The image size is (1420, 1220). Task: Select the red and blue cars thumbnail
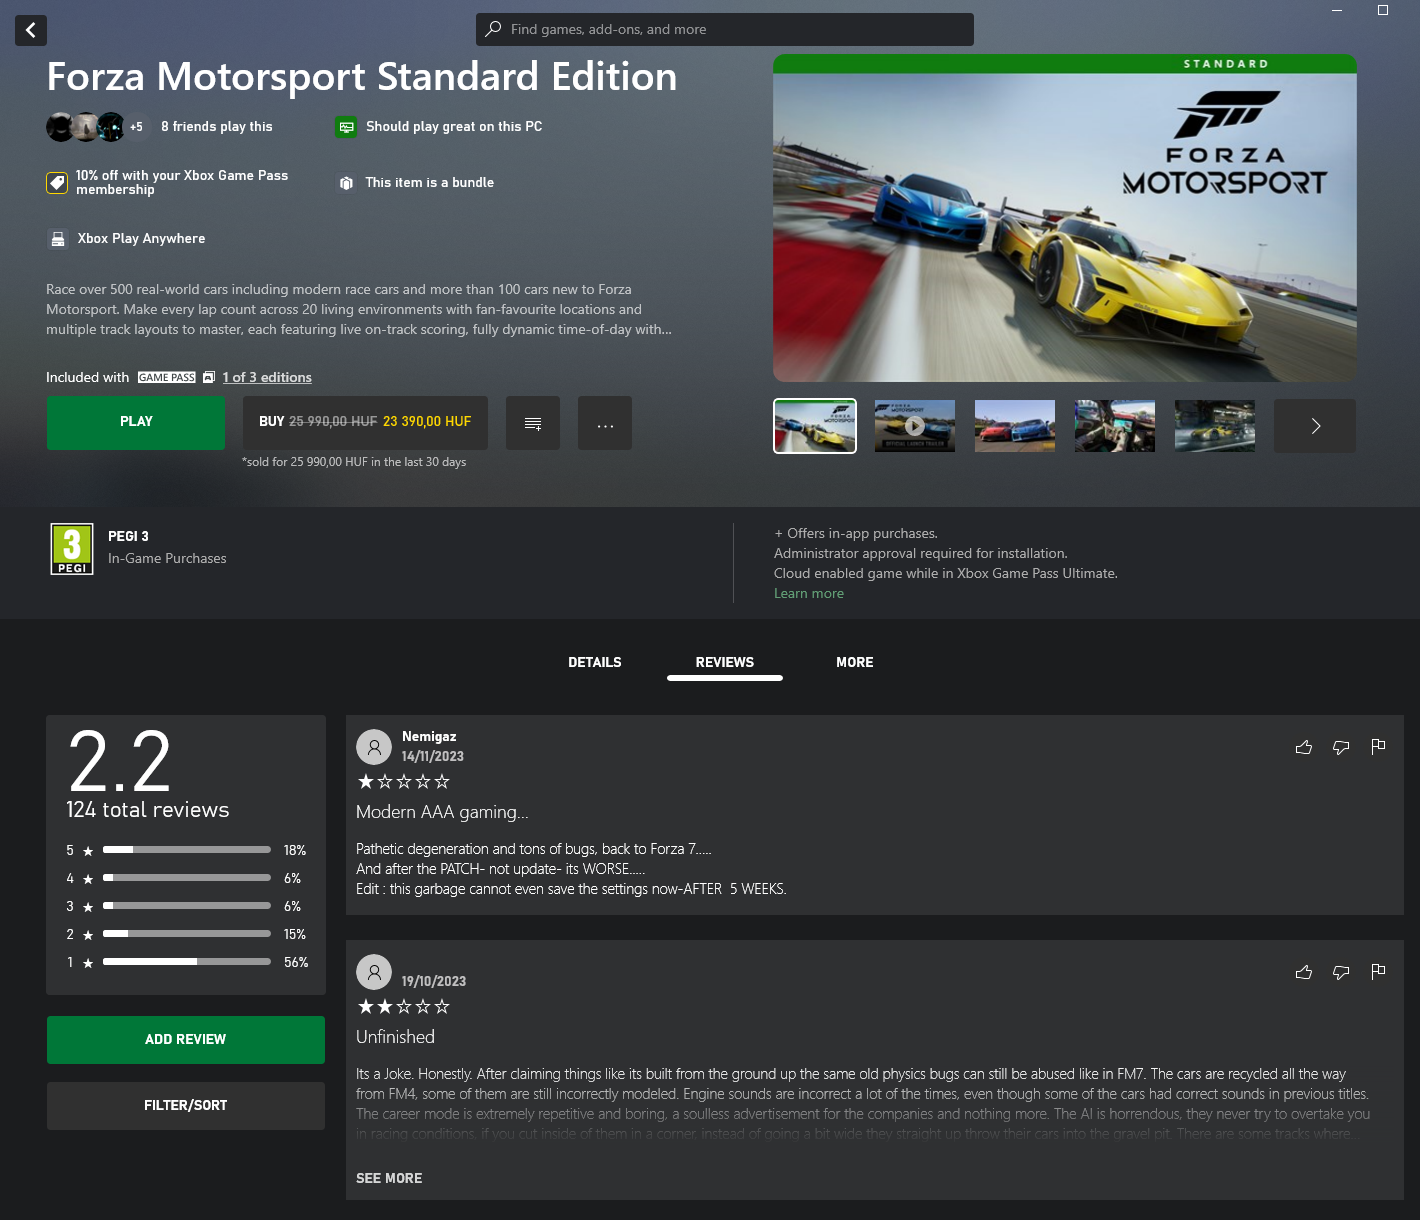point(1015,426)
